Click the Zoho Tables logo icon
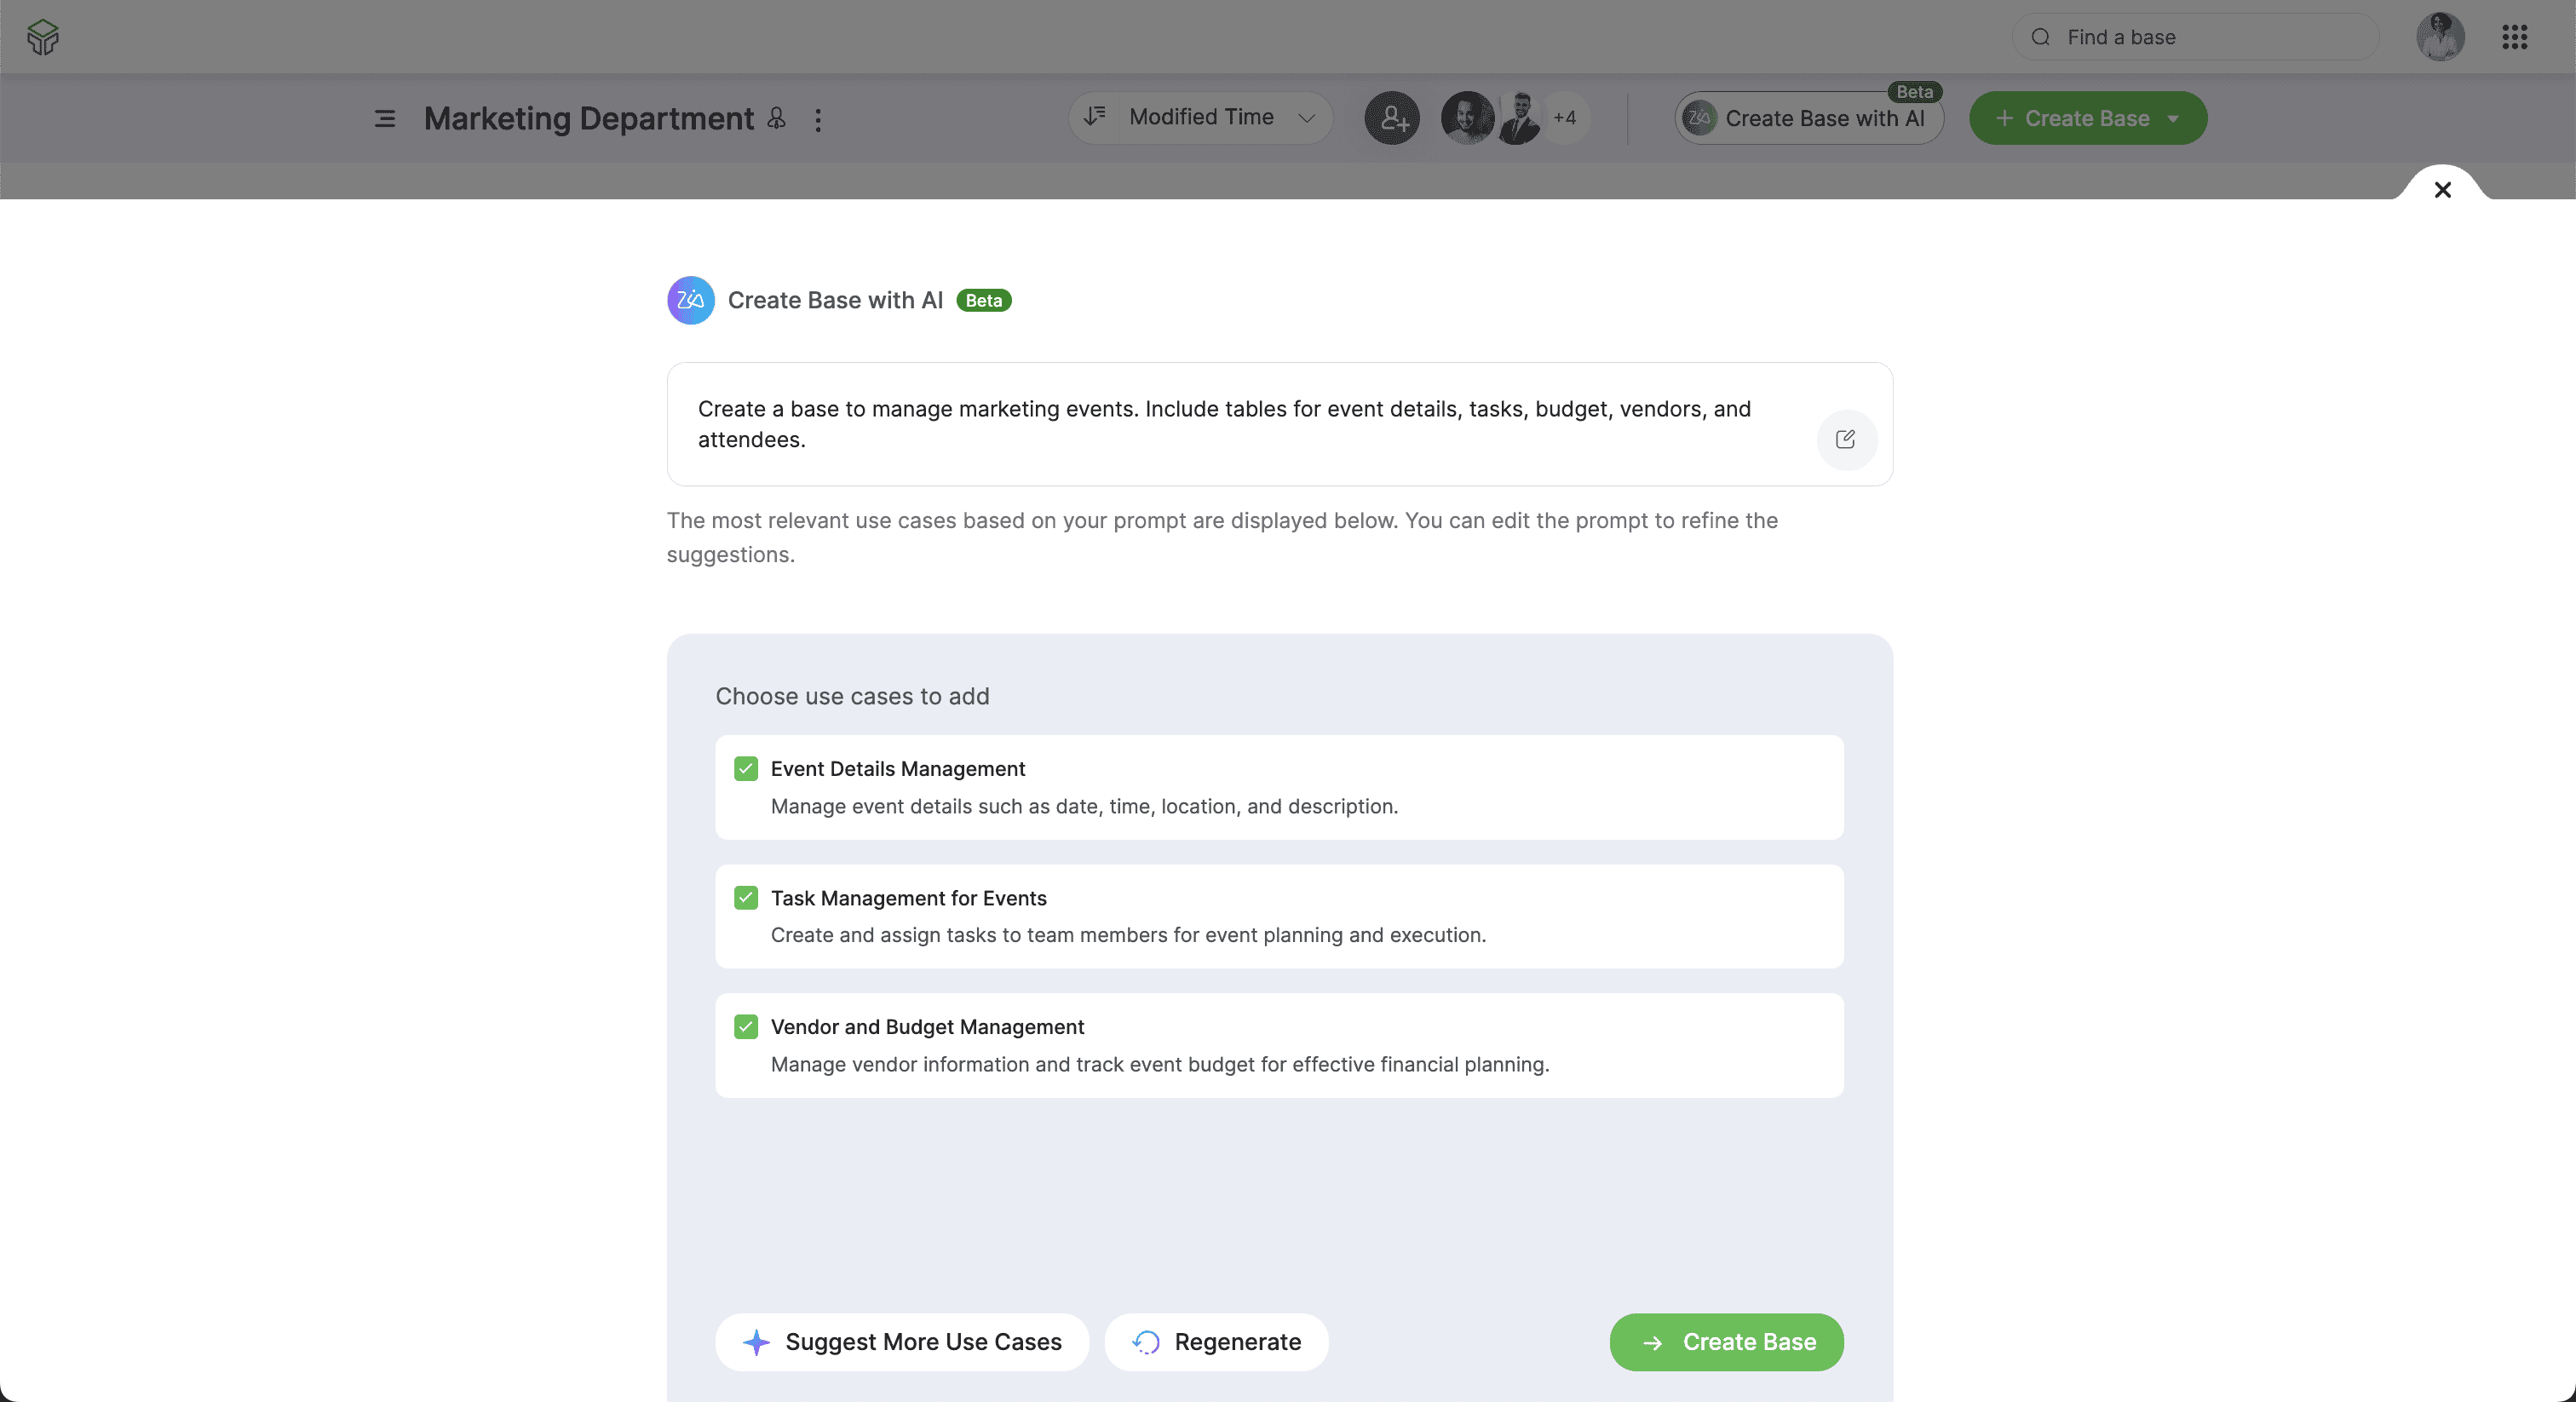Screen dimensions: 2576x1402 43,37
